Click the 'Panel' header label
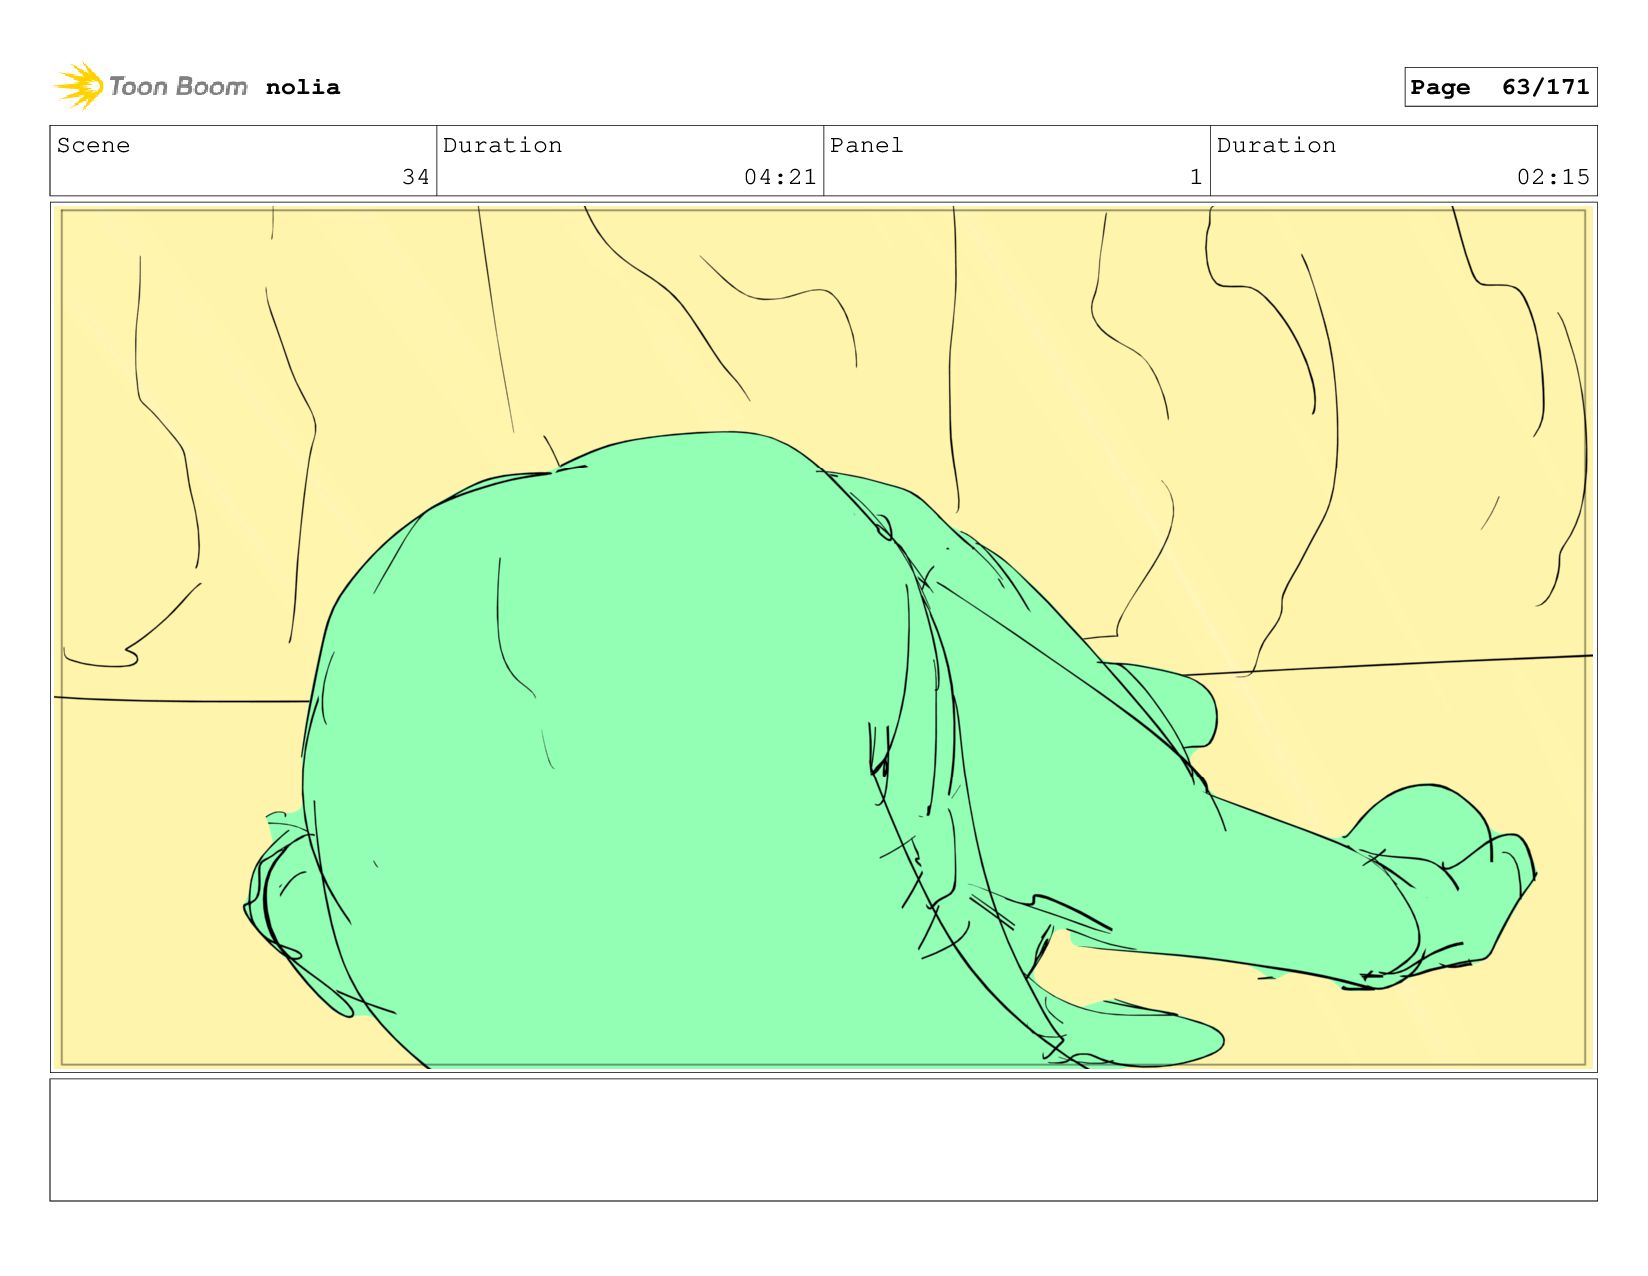The image size is (1648, 1276). tap(866, 145)
